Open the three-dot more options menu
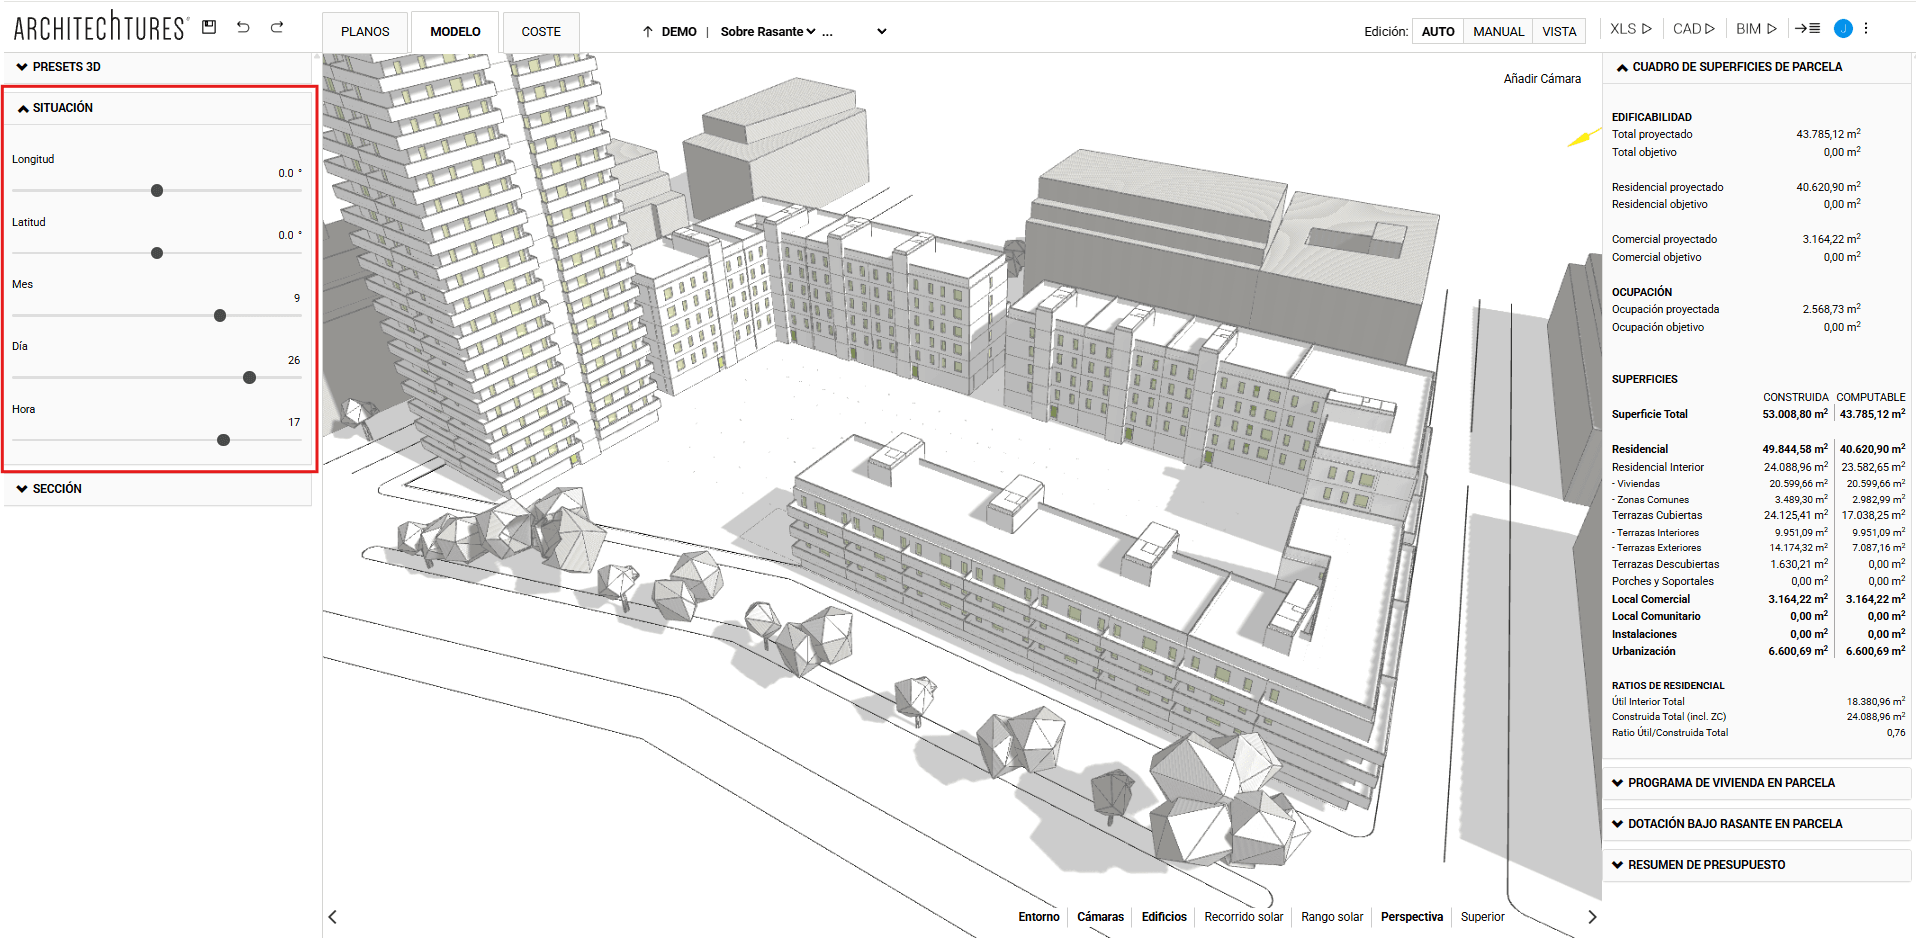This screenshot has width=1916, height=940. [1866, 29]
